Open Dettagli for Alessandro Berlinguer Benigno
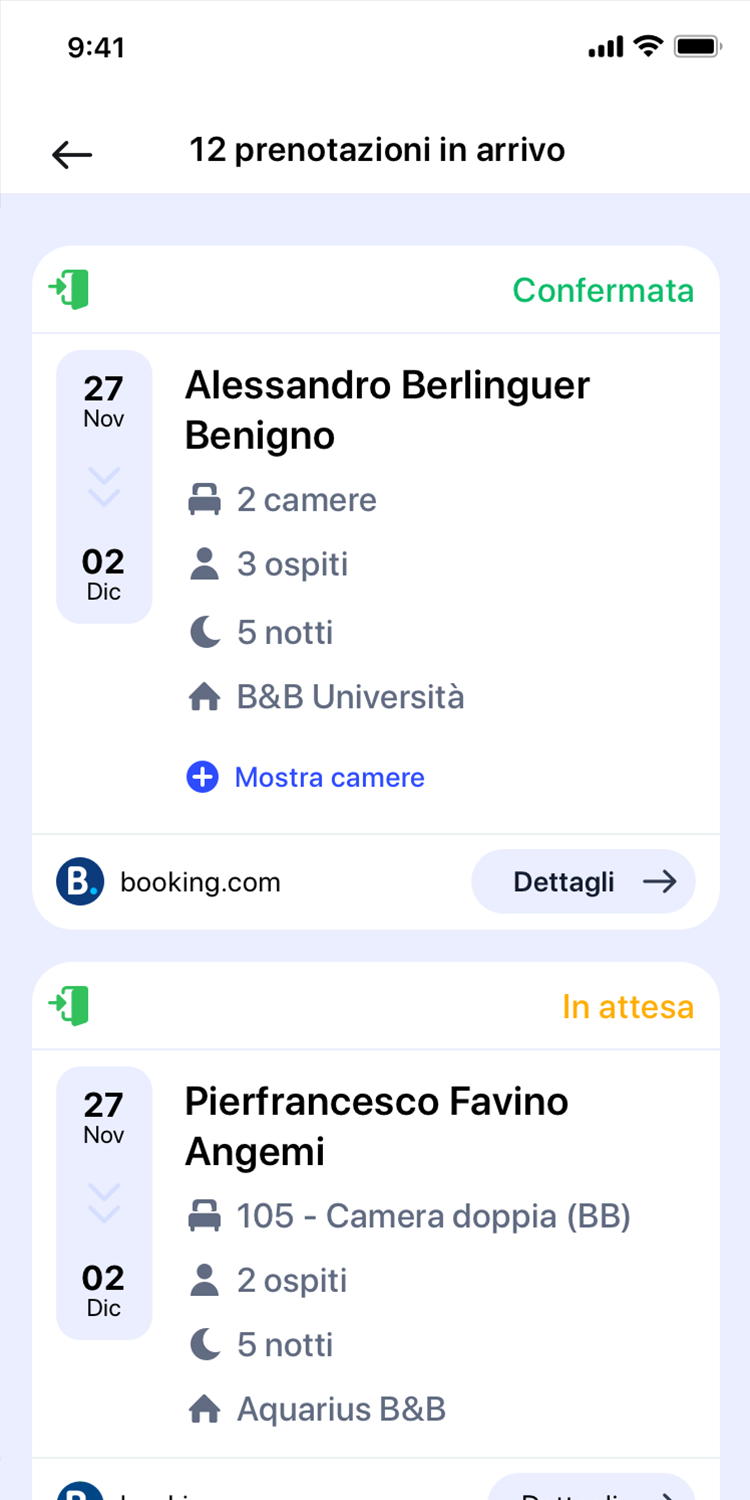The width and height of the screenshot is (750, 1500). click(583, 882)
